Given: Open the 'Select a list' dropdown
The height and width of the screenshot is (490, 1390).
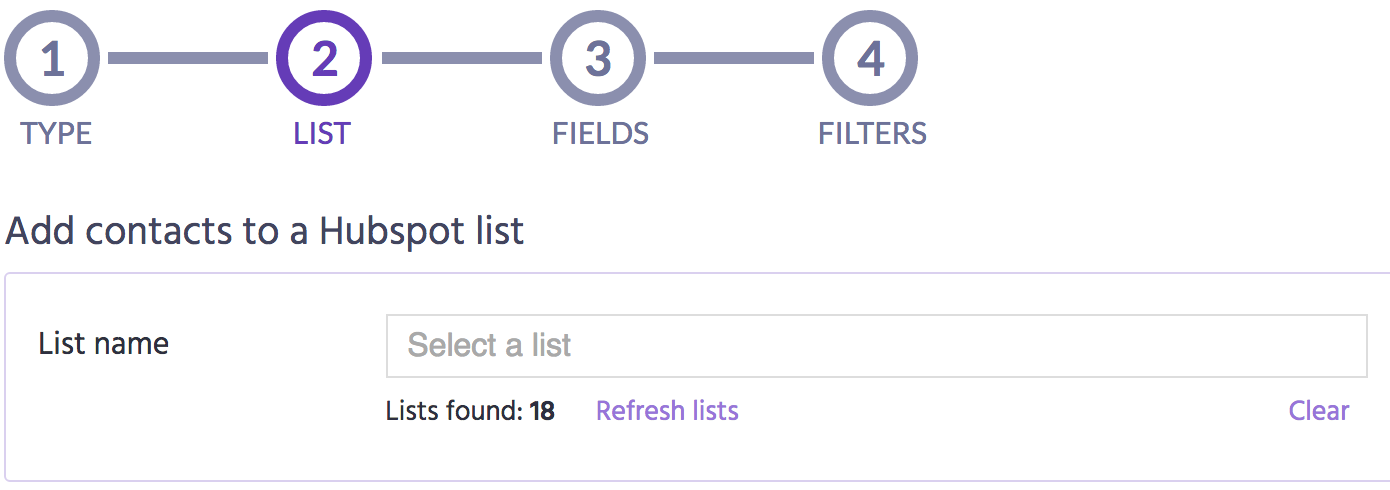Looking at the screenshot, I should tap(876, 346).
